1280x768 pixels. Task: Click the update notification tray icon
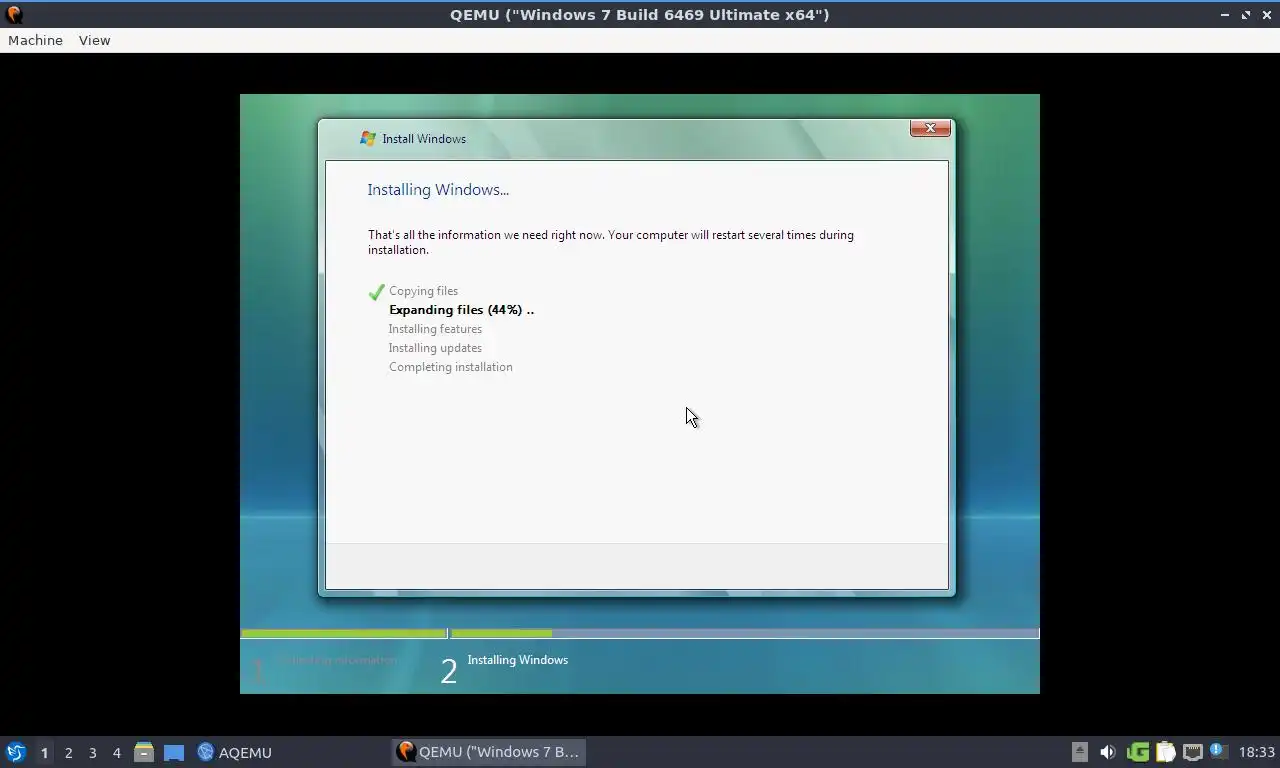pos(1218,750)
